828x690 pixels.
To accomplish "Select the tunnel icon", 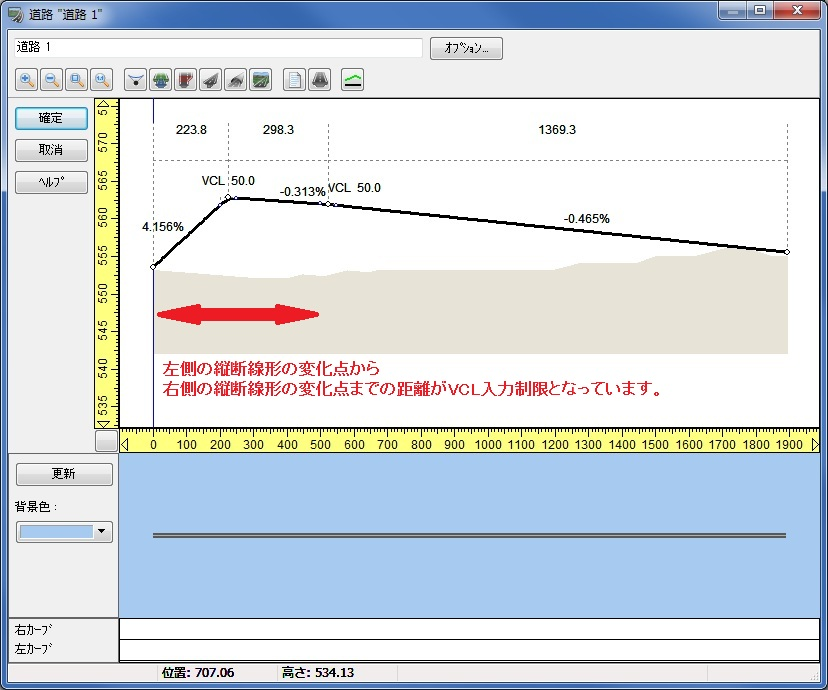I will pos(236,80).
